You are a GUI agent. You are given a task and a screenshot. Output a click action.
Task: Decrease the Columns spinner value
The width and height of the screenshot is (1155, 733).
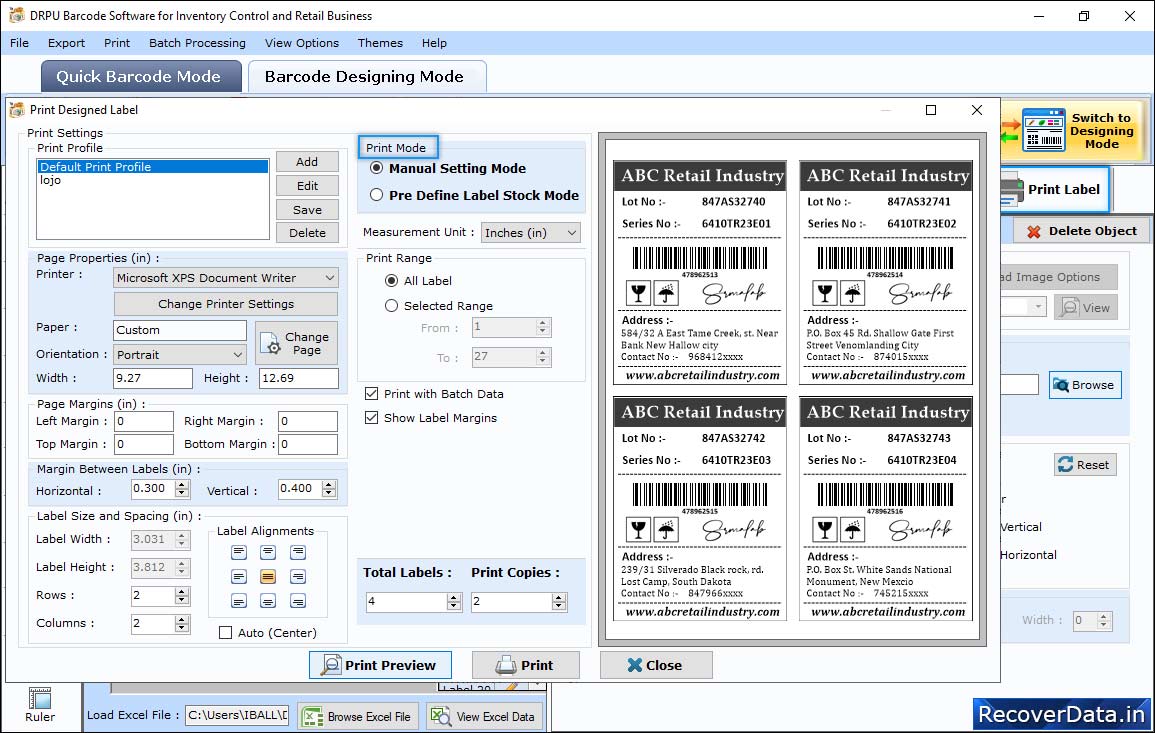click(182, 628)
